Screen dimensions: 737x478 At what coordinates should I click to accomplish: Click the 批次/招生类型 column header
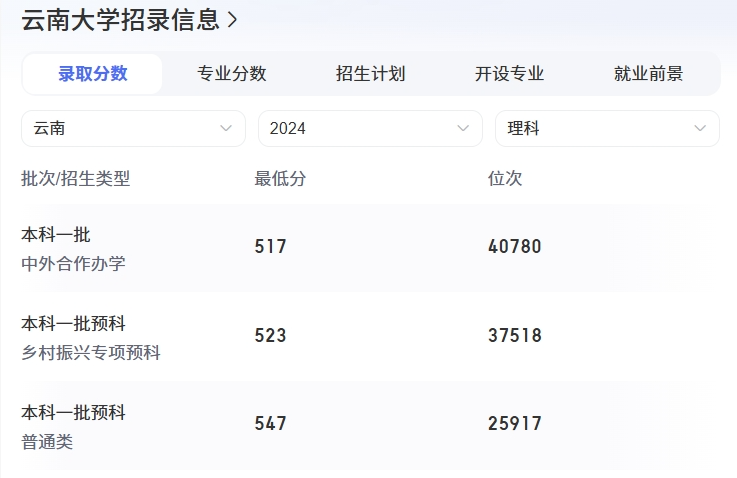pos(76,179)
